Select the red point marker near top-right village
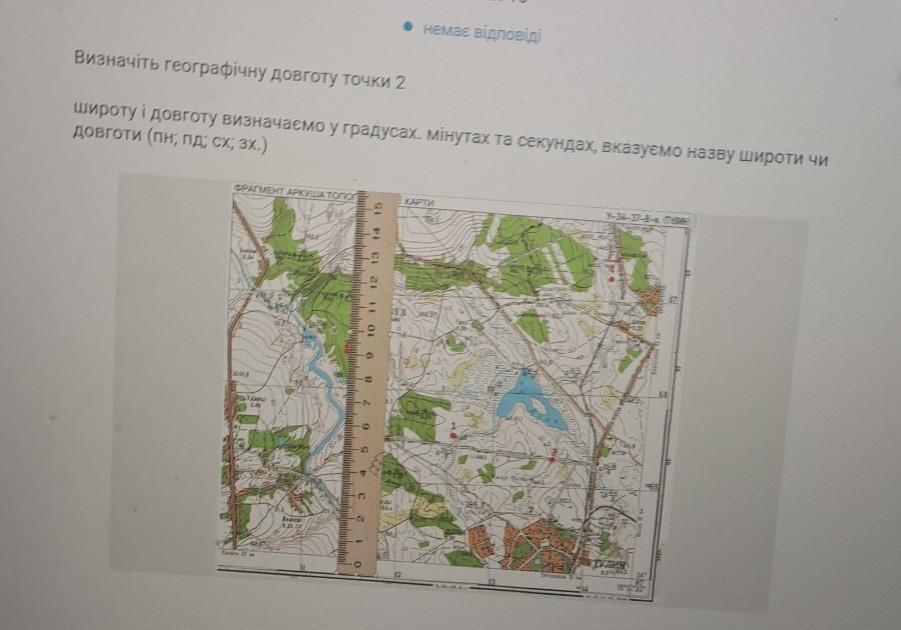 tap(612, 279)
